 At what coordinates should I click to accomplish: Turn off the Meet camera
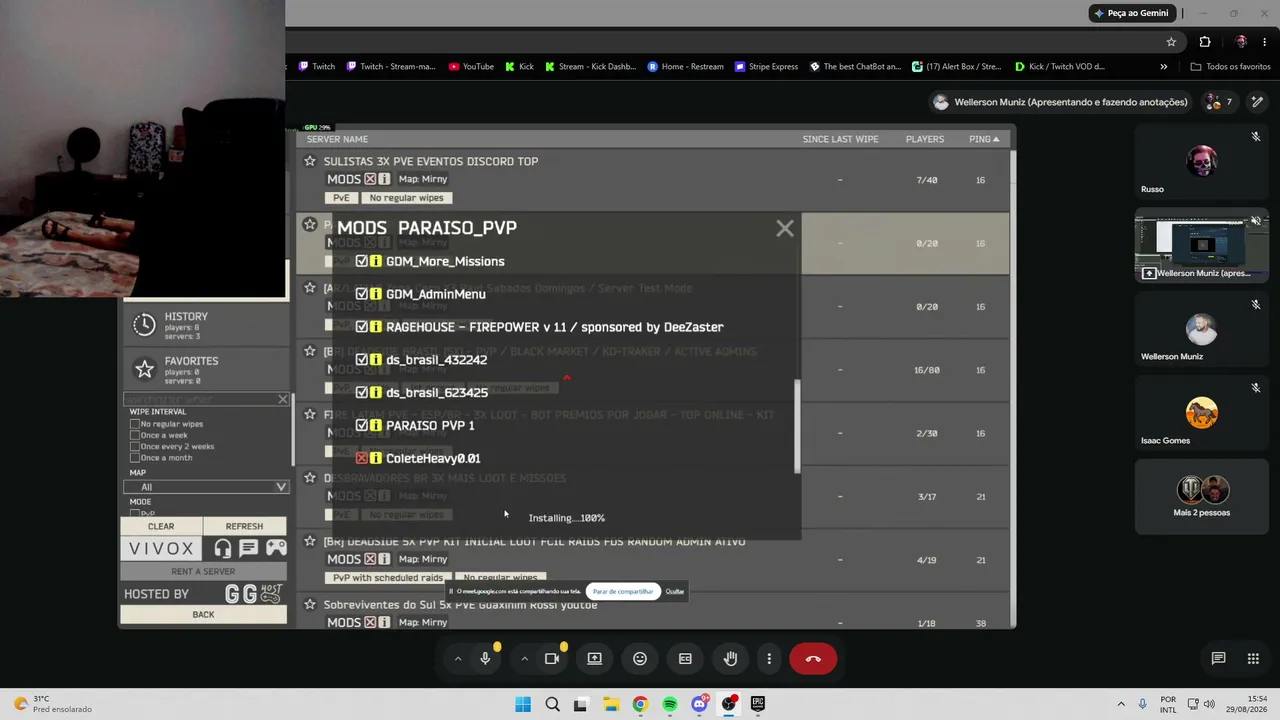[551, 659]
